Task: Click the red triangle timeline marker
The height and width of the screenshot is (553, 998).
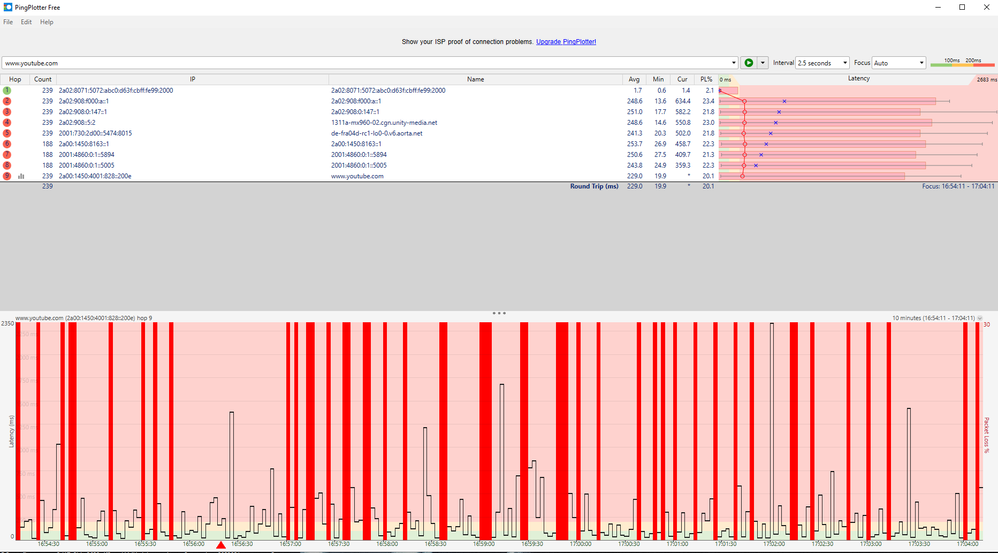Action: (x=220, y=545)
